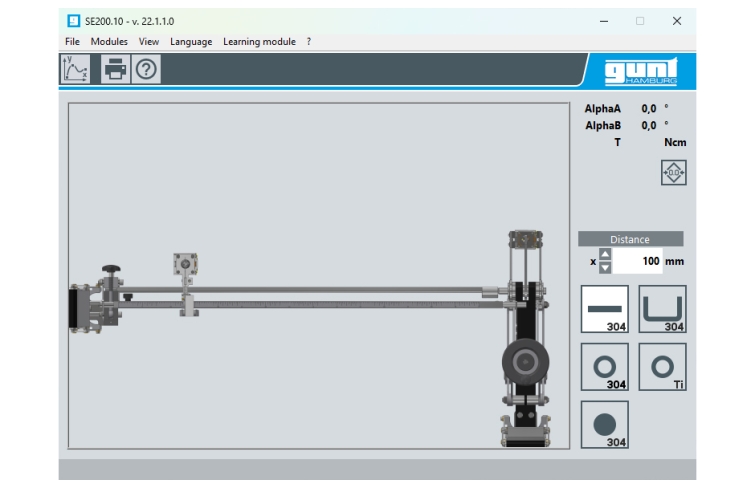Increase distance x with up arrow

[605, 254]
